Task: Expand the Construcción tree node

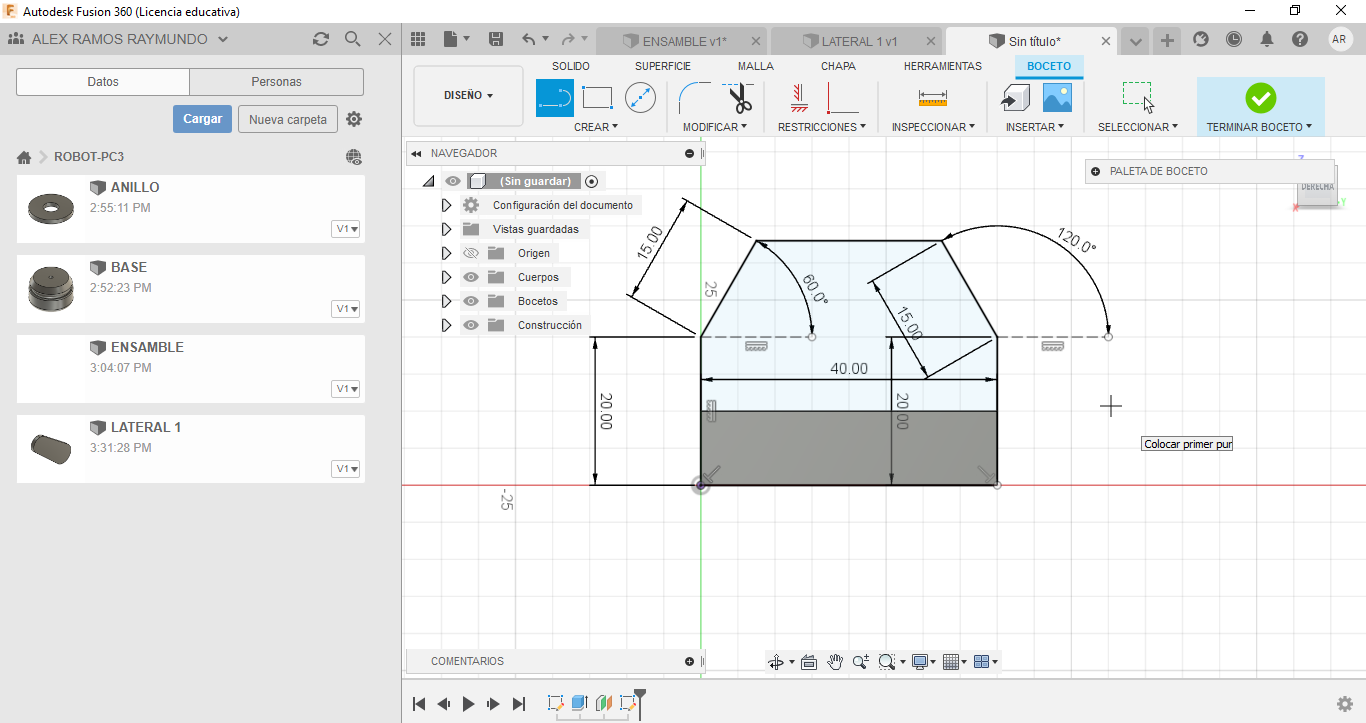Action: [x=447, y=325]
